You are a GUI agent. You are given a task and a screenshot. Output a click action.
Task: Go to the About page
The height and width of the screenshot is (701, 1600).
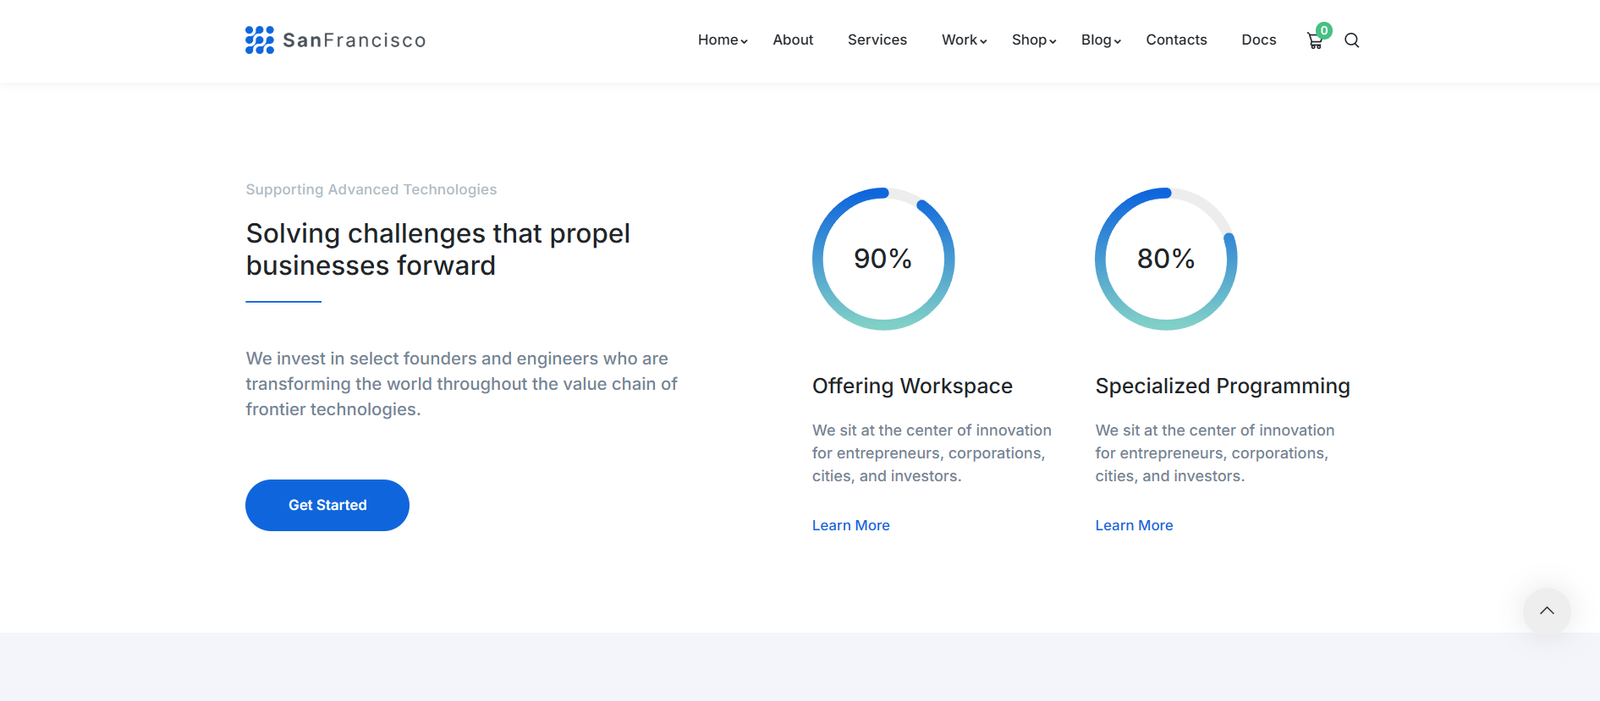tap(793, 40)
